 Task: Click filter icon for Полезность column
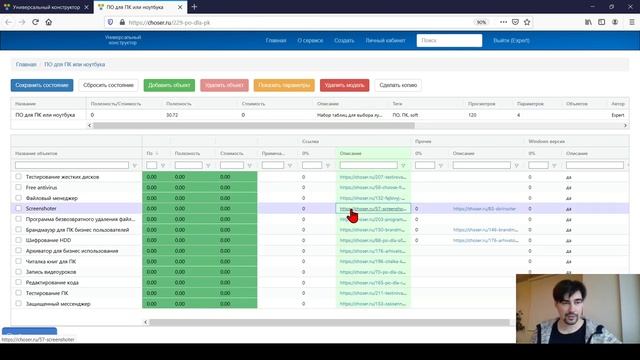pyautogui.click(x=208, y=166)
